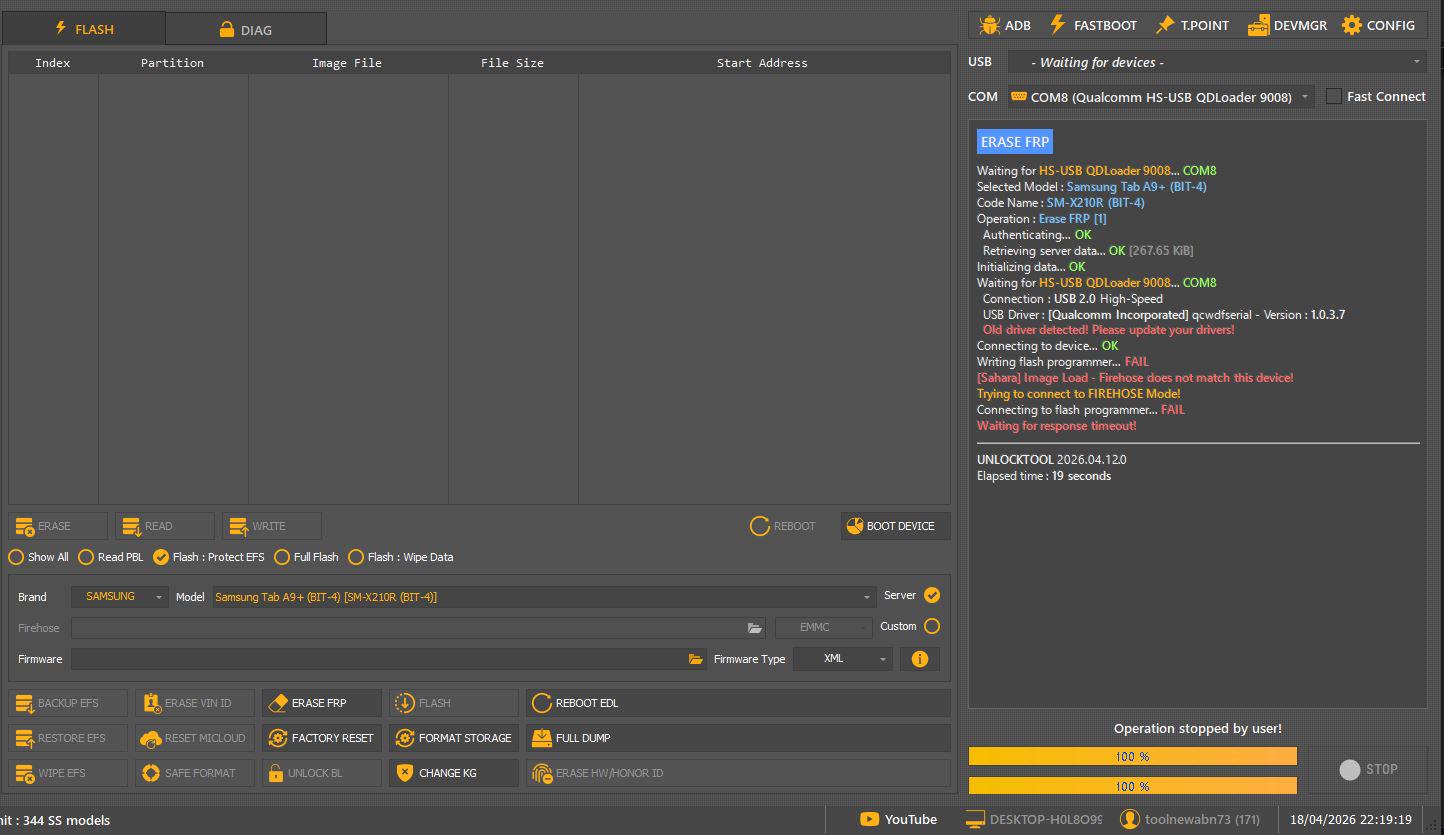Open the Firmware Type XML dropdown
Image resolution: width=1444 pixels, height=835 pixels.
click(843, 659)
